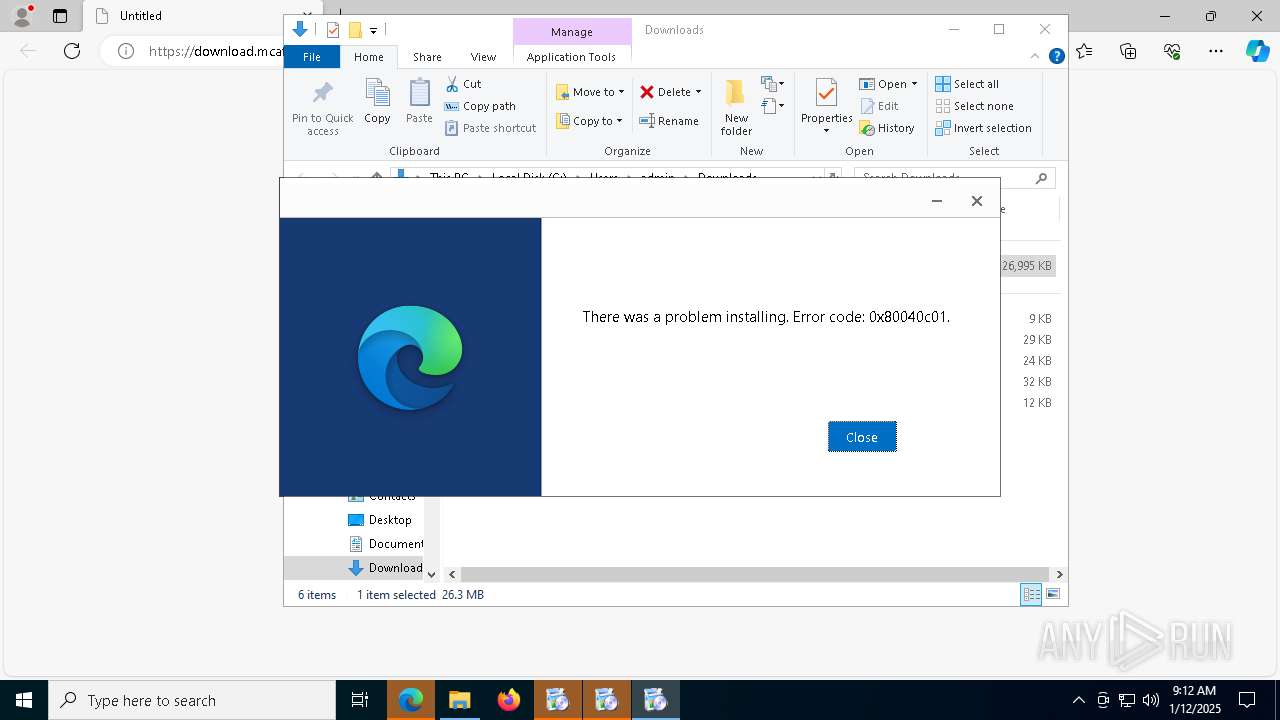Open the Application Tools tab
This screenshot has width=1280, height=720.
point(571,57)
